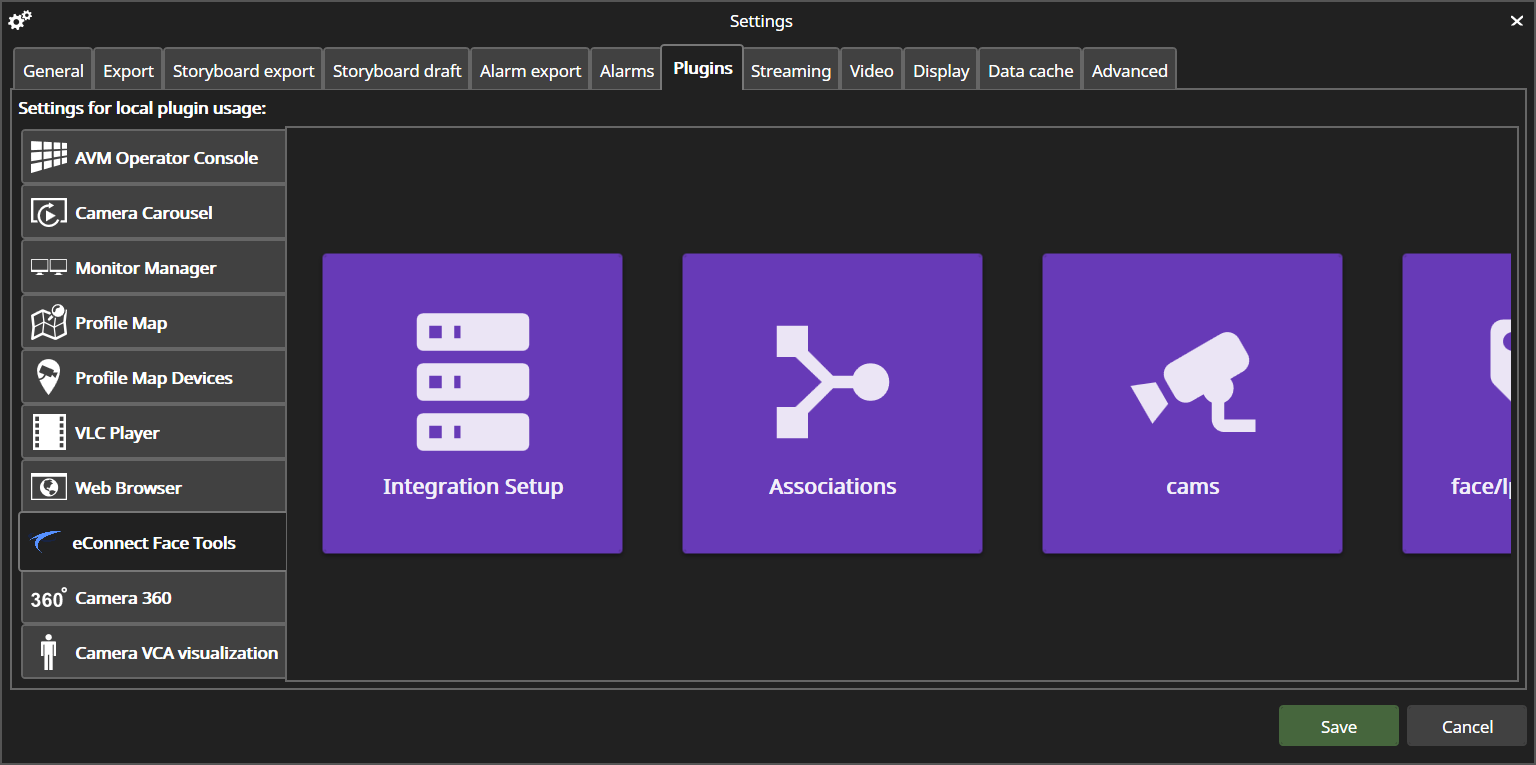Viewport: 1536px width, 765px height.
Task: Switch to the General tab
Action: pyautogui.click(x=53, y=70)
